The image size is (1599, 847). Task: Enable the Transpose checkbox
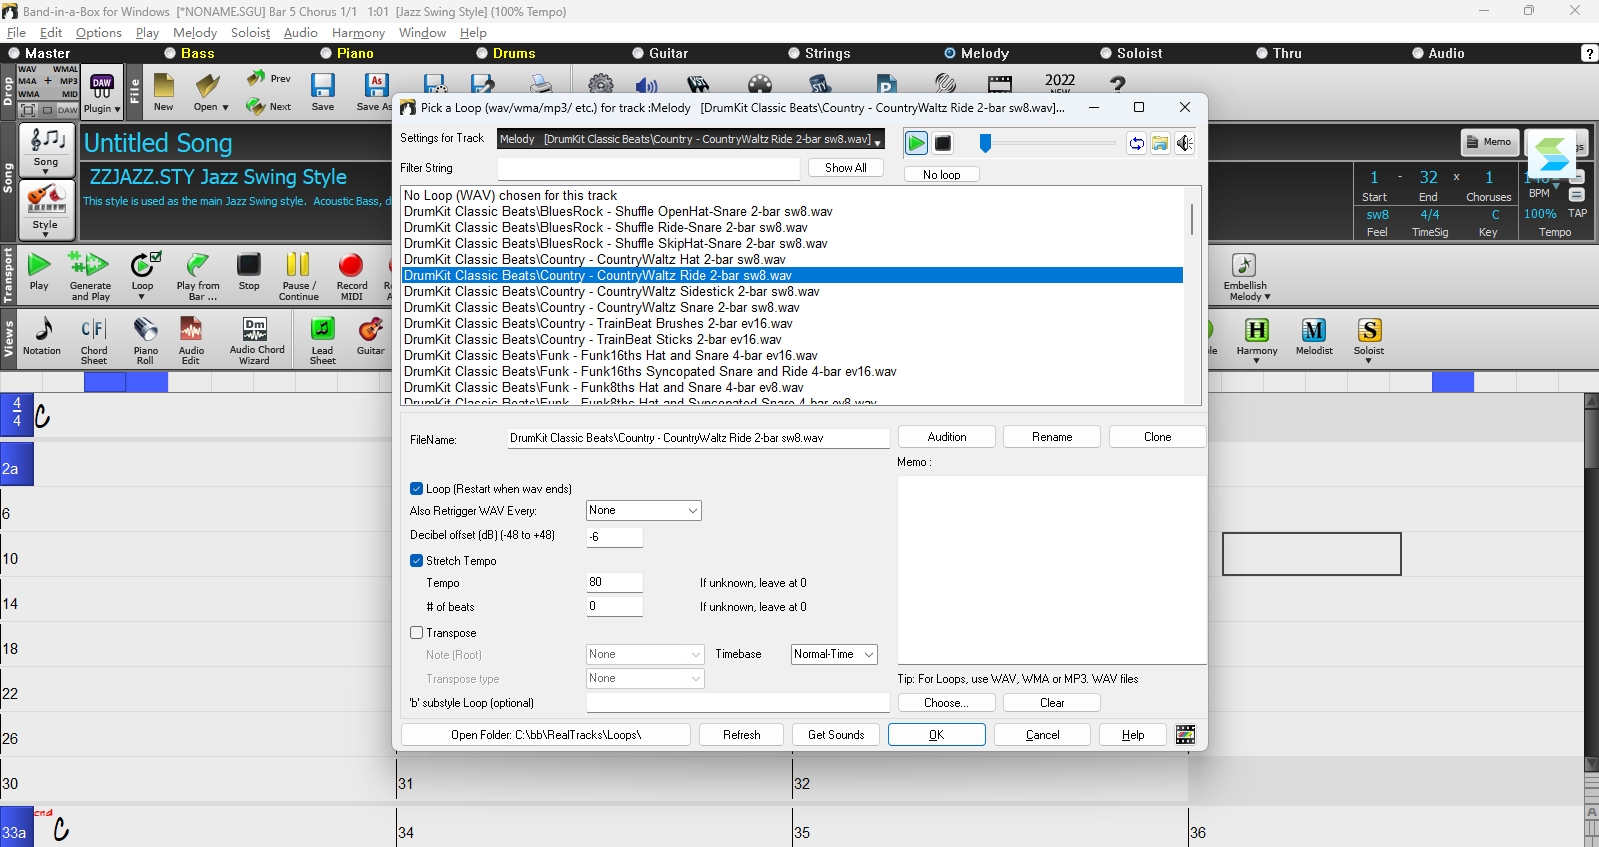416,633
